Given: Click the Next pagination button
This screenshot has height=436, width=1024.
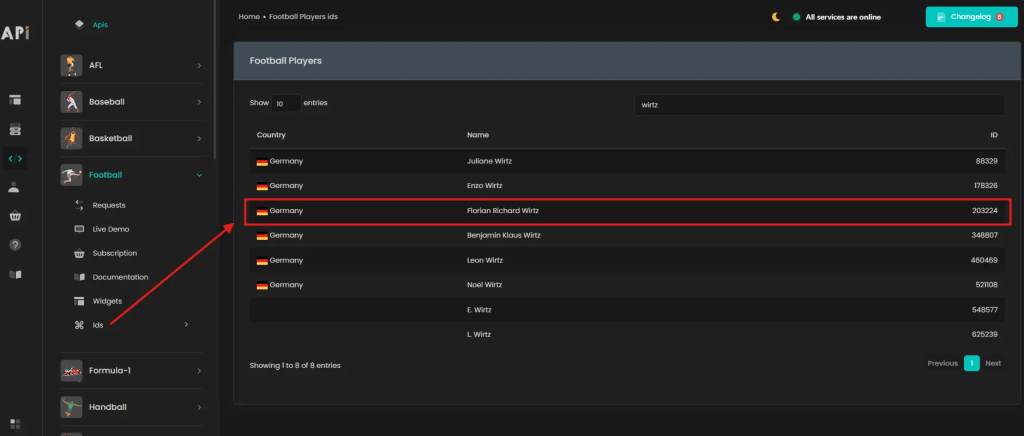Looking at the screenshot, I should click(x=993, y=363).
